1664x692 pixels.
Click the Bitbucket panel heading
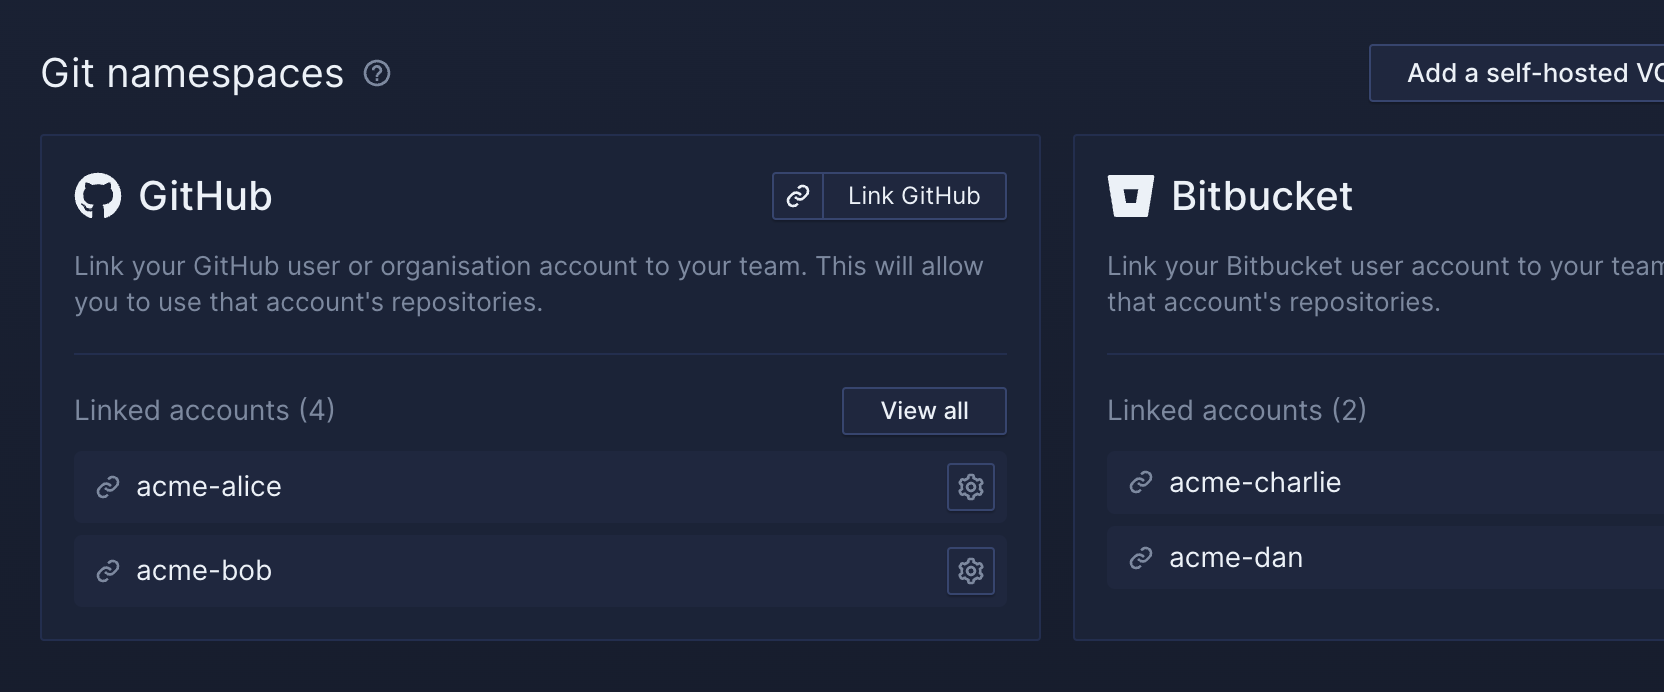(x=1261, y=196)
